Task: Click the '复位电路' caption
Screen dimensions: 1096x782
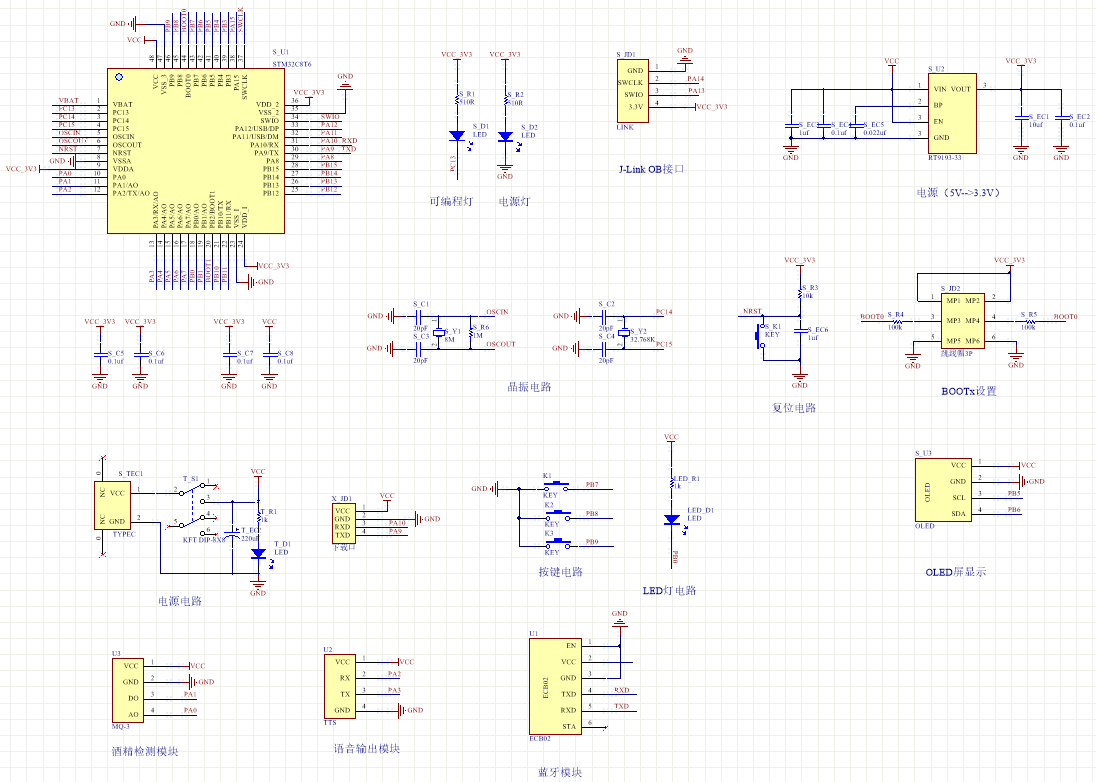Action: pos(793,407)
